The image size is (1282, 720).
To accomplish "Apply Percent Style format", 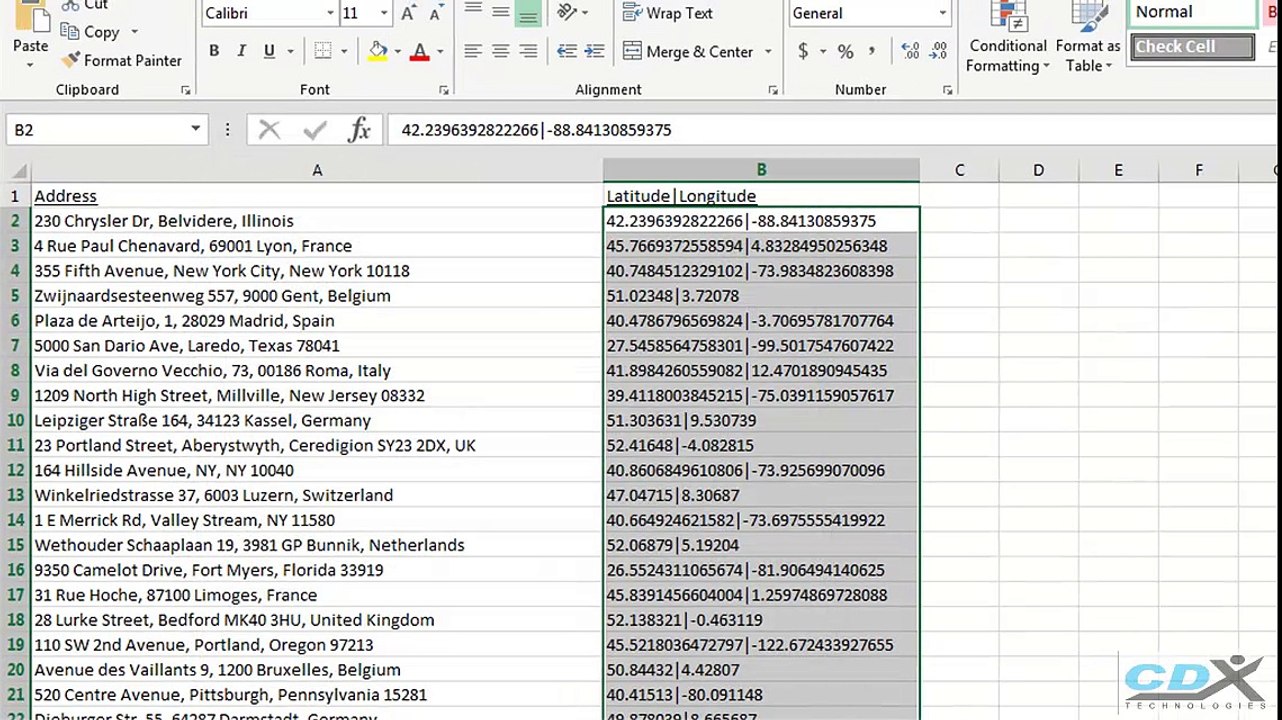I will pyautogui.click(x=845, y=51).
